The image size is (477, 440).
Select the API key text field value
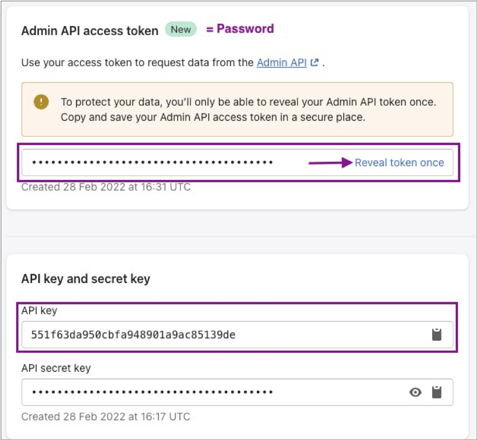tap(133, 335)
